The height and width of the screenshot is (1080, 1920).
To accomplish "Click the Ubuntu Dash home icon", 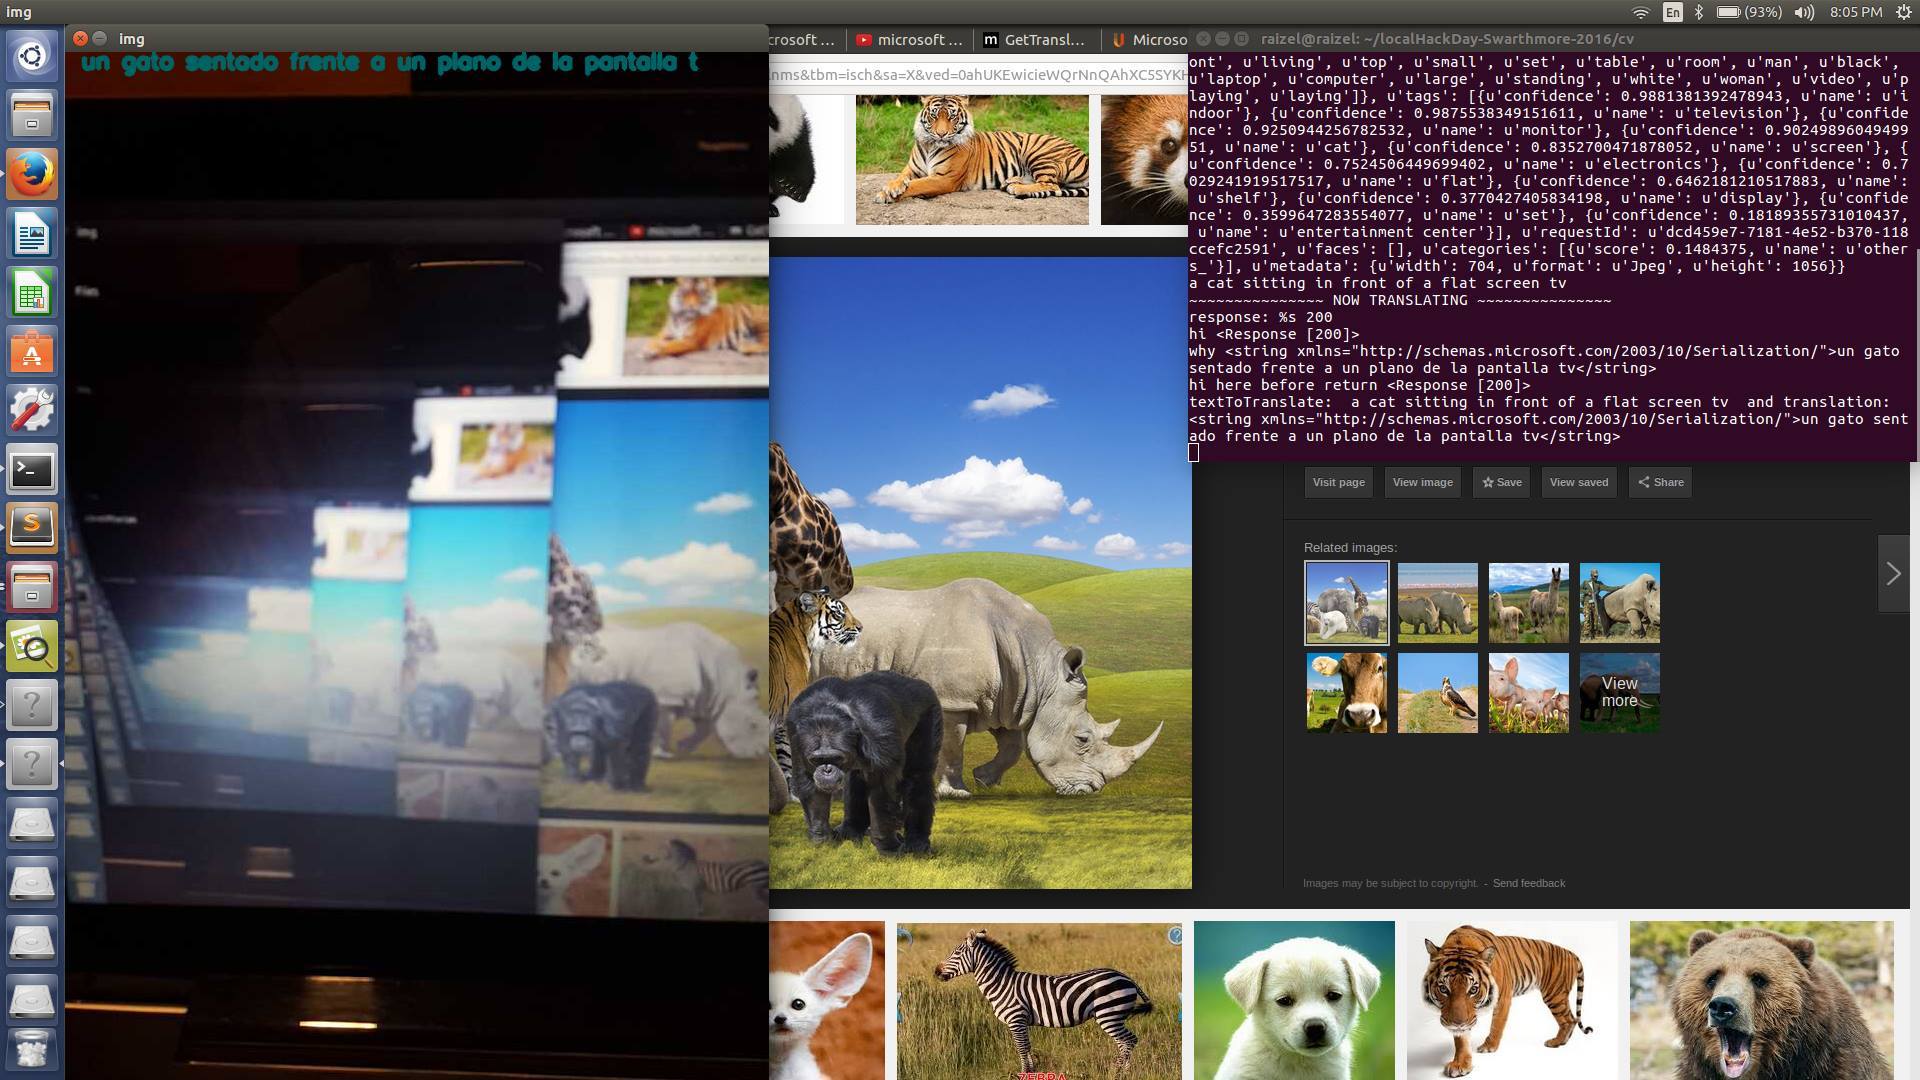I will [32, 56].
